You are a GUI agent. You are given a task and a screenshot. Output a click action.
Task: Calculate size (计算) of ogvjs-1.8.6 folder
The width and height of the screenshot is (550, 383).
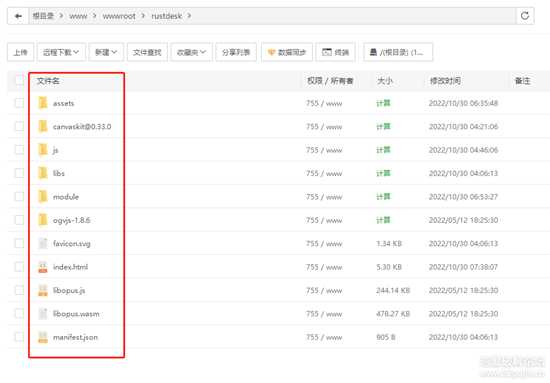click(383, 220)
